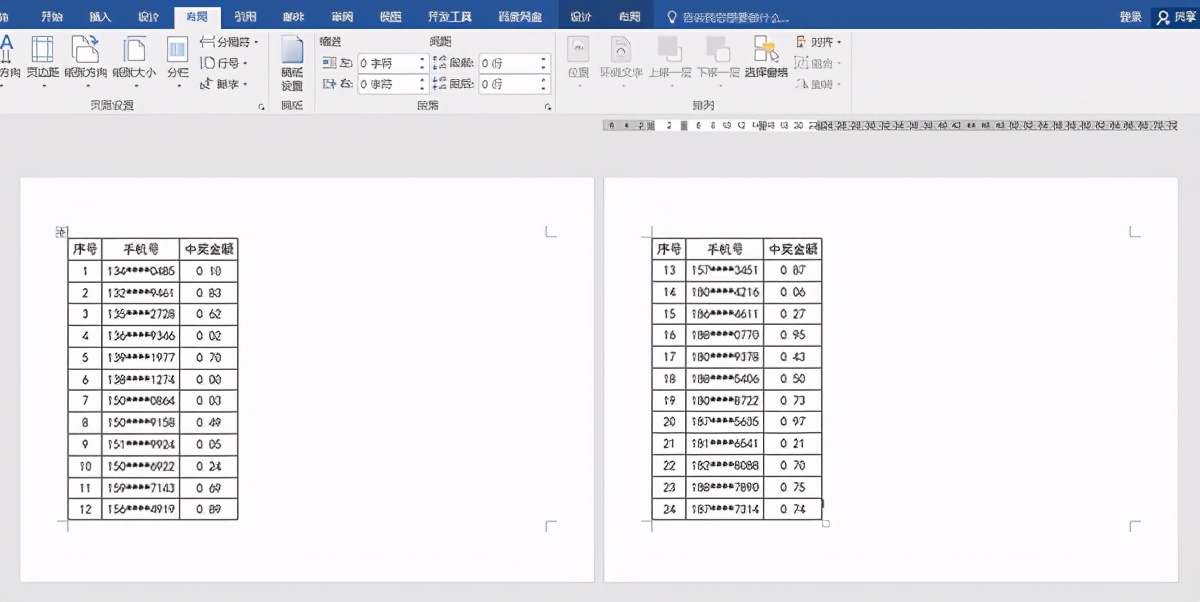This screenshot has height=602, width=1200.
Task: Increase the spacing-before value with the stepper
Action: coord(544,59)
